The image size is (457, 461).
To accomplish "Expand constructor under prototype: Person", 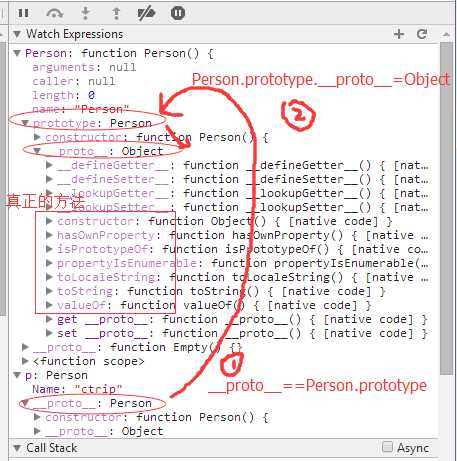I will pyautogui.click(x=37, y=137).
